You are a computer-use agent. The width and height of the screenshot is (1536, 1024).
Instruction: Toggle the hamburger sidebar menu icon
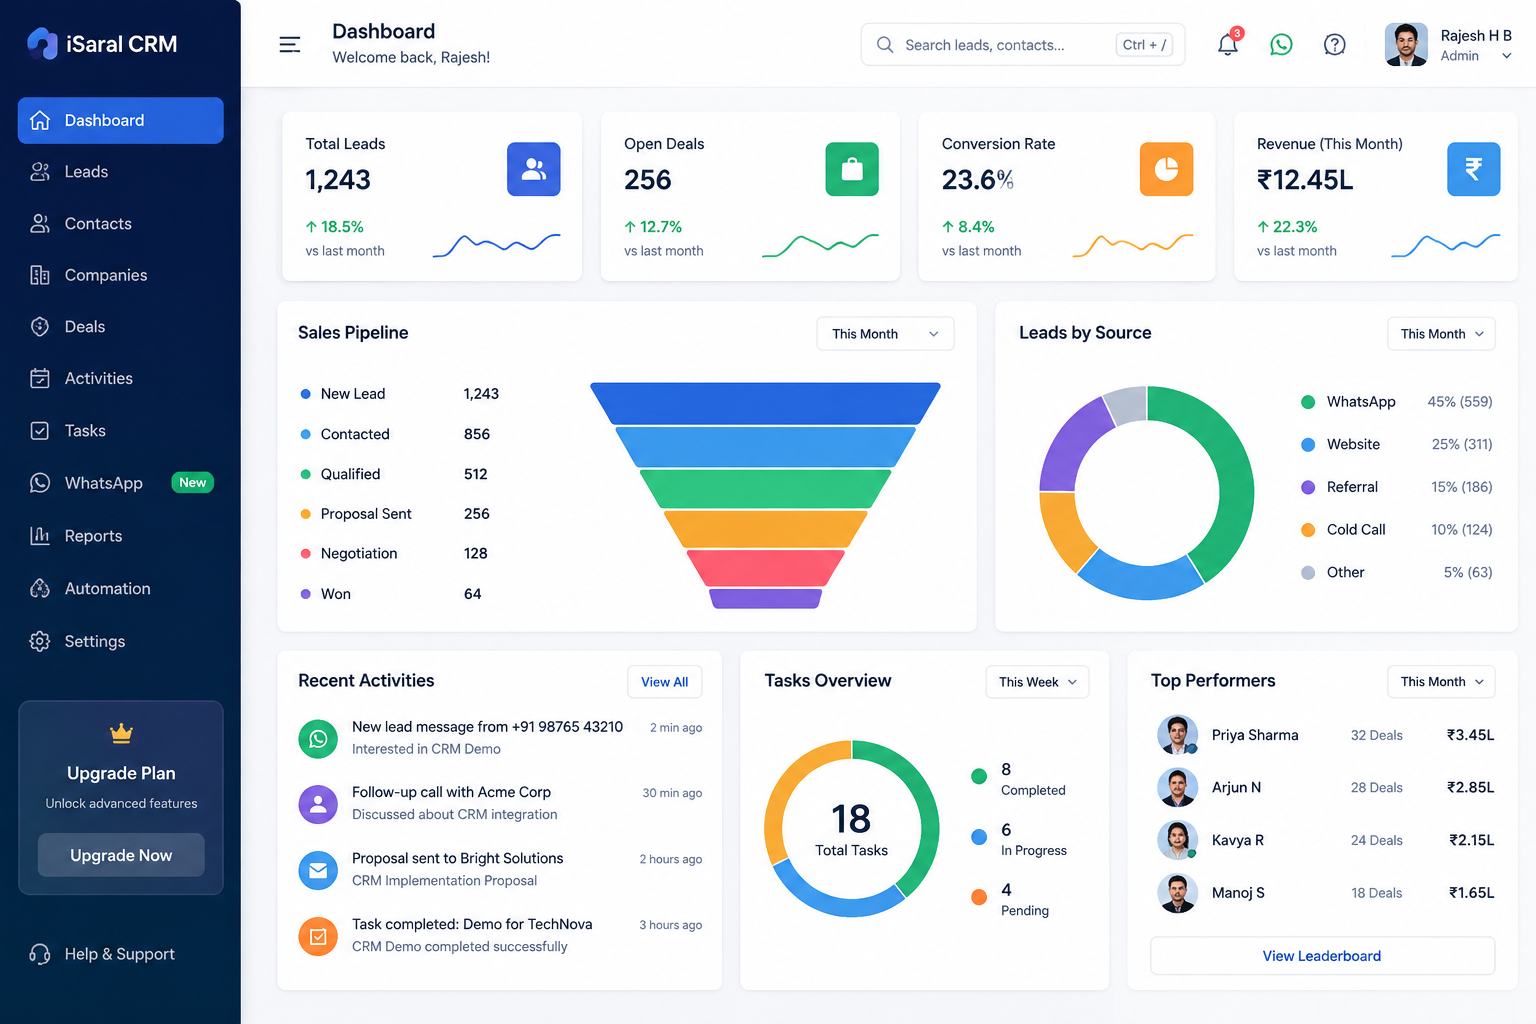point(290,44)
